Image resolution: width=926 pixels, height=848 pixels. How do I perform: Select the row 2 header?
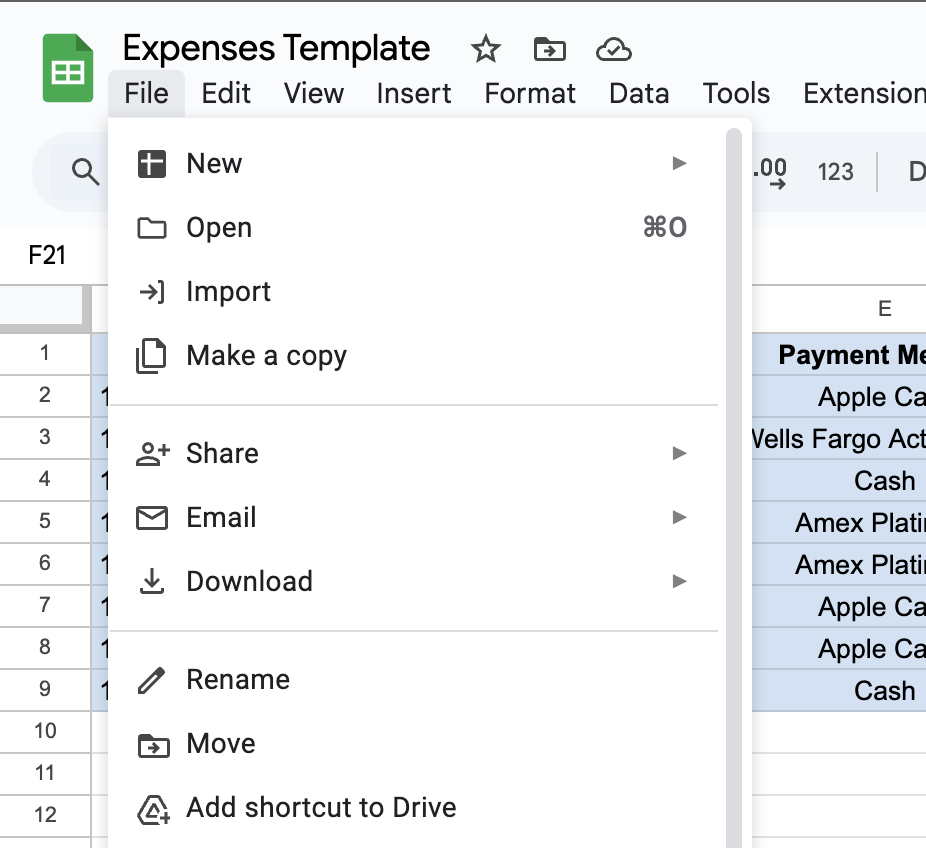tap(45, 396)
